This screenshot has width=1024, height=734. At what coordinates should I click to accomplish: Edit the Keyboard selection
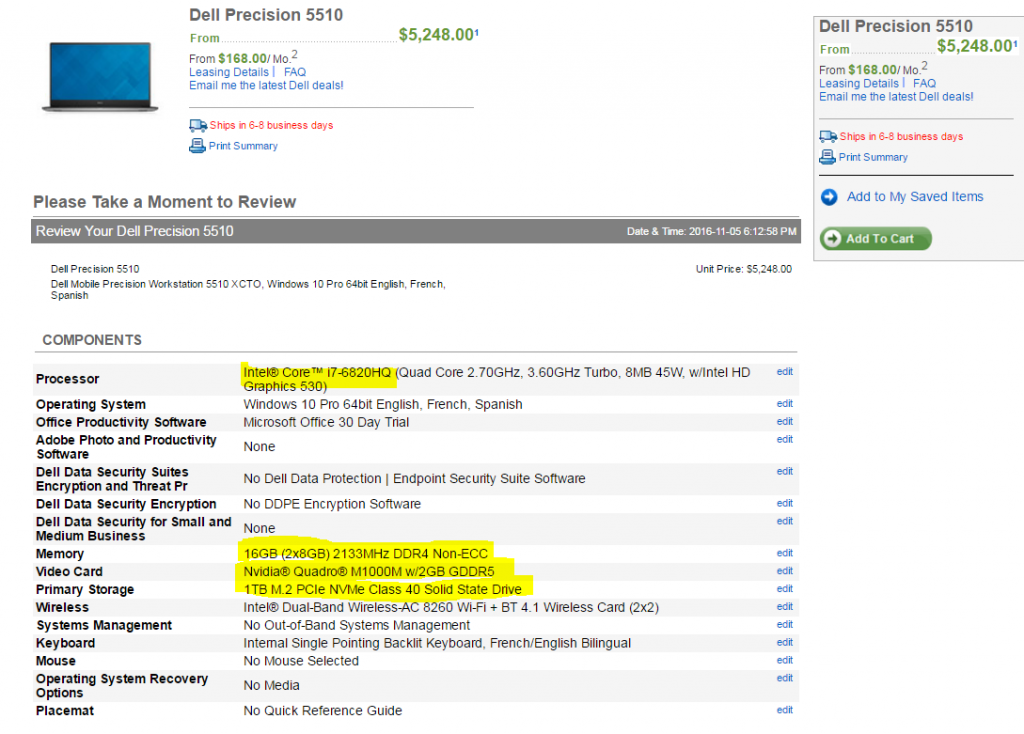pyautogui.click(x=784, y=643)
